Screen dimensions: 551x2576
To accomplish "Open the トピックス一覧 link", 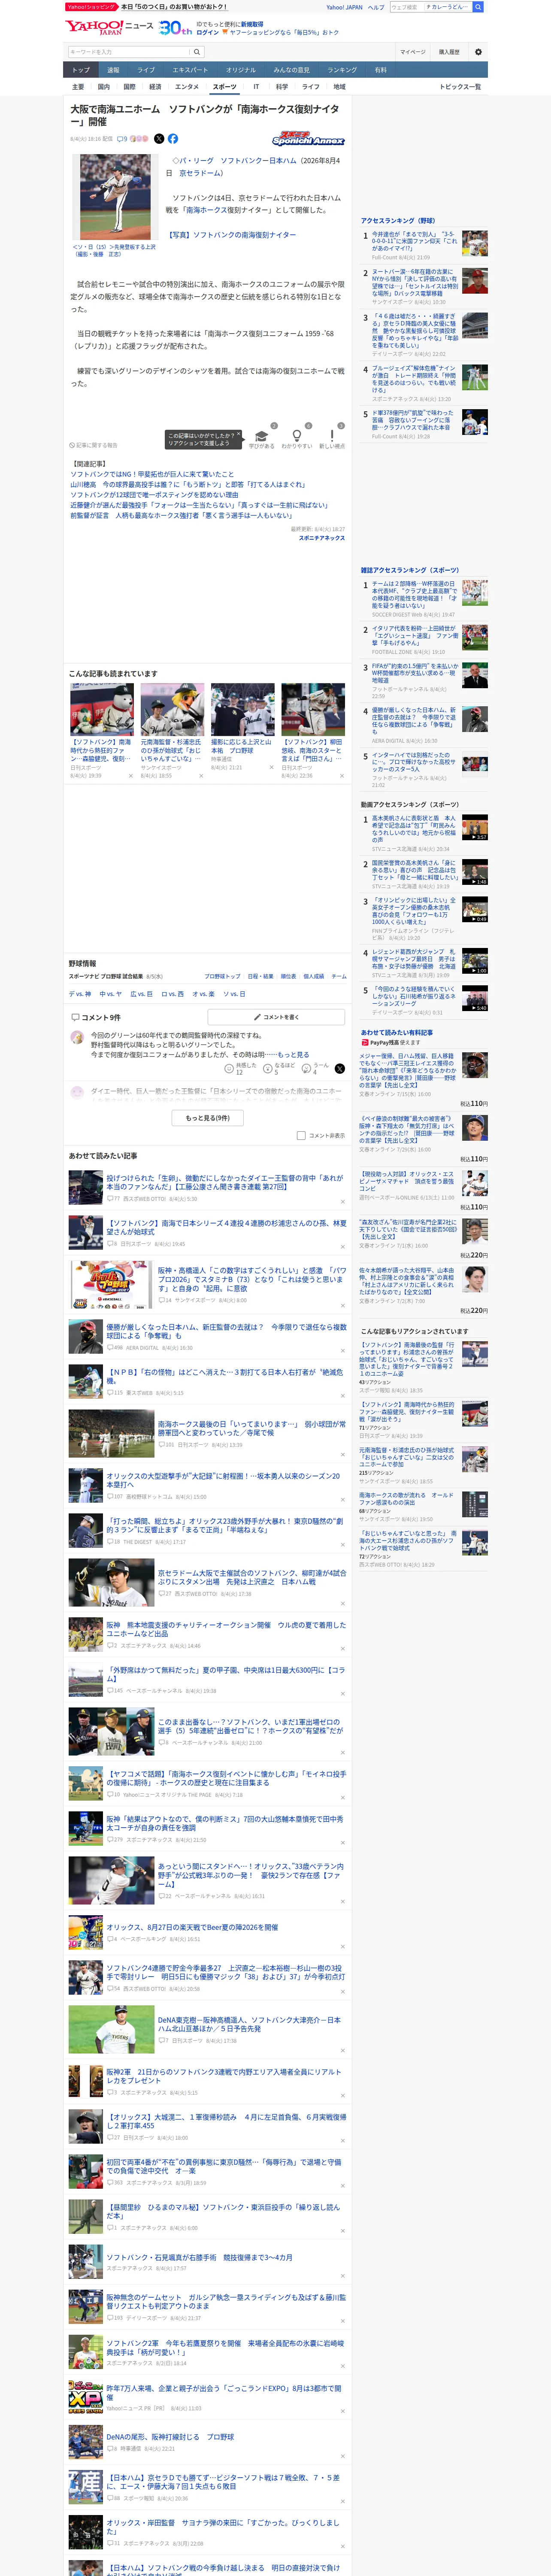I will click(460, 87).
